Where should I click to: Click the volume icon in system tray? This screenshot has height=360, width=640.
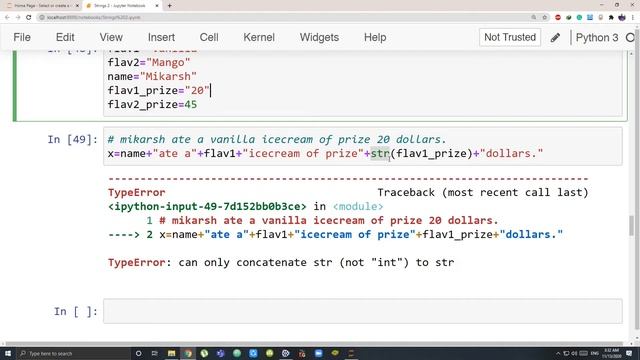574,353
